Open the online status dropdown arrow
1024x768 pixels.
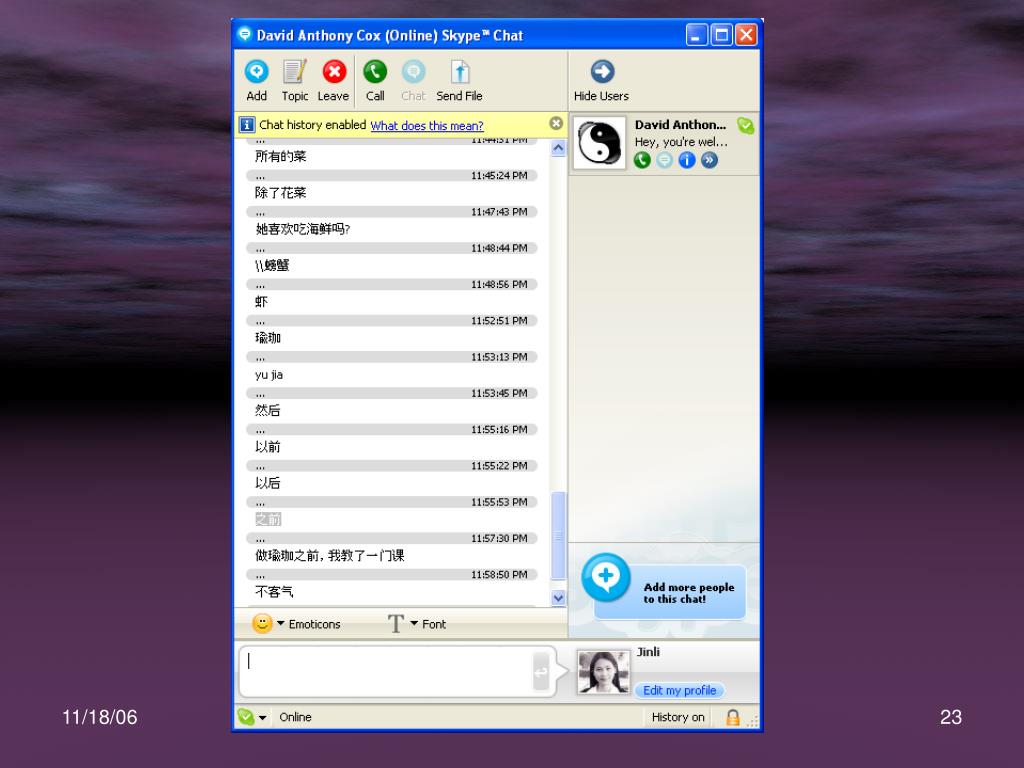263,718
